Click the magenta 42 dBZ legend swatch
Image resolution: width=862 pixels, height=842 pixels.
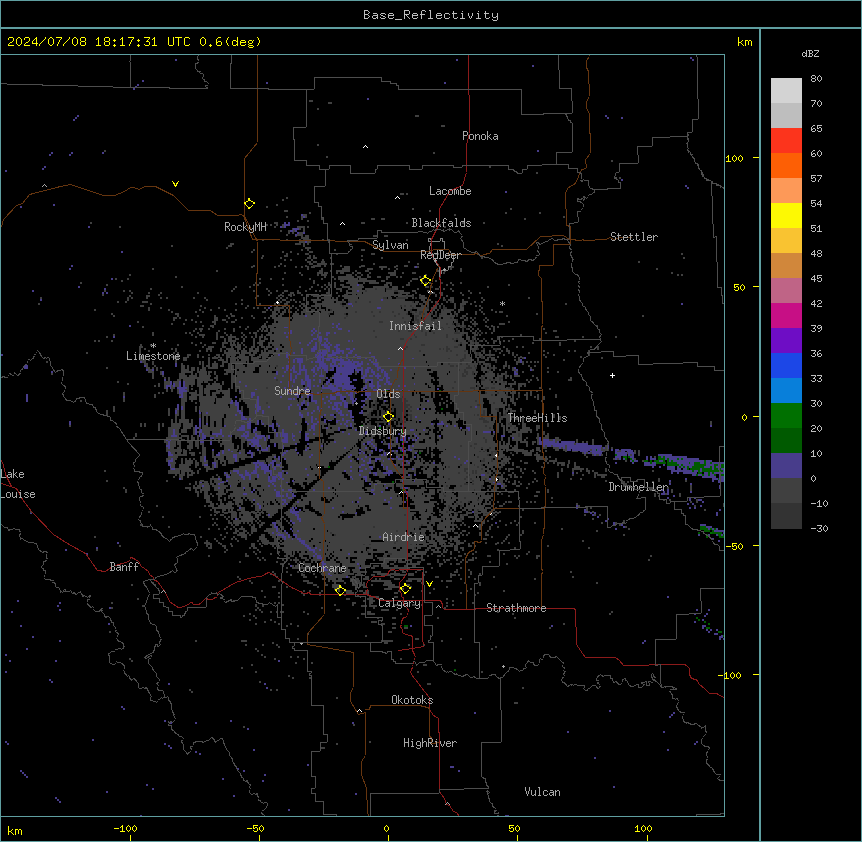point(786,315)
